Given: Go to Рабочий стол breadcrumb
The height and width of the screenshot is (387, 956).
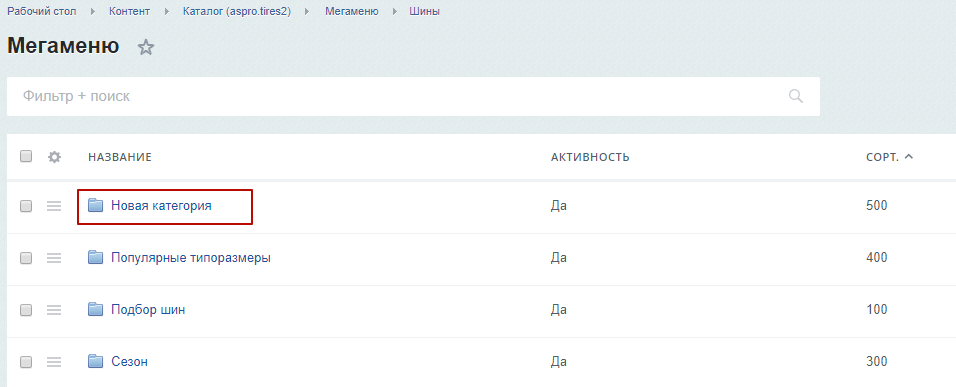Looking at the screenshot, I should pos(42,12).
